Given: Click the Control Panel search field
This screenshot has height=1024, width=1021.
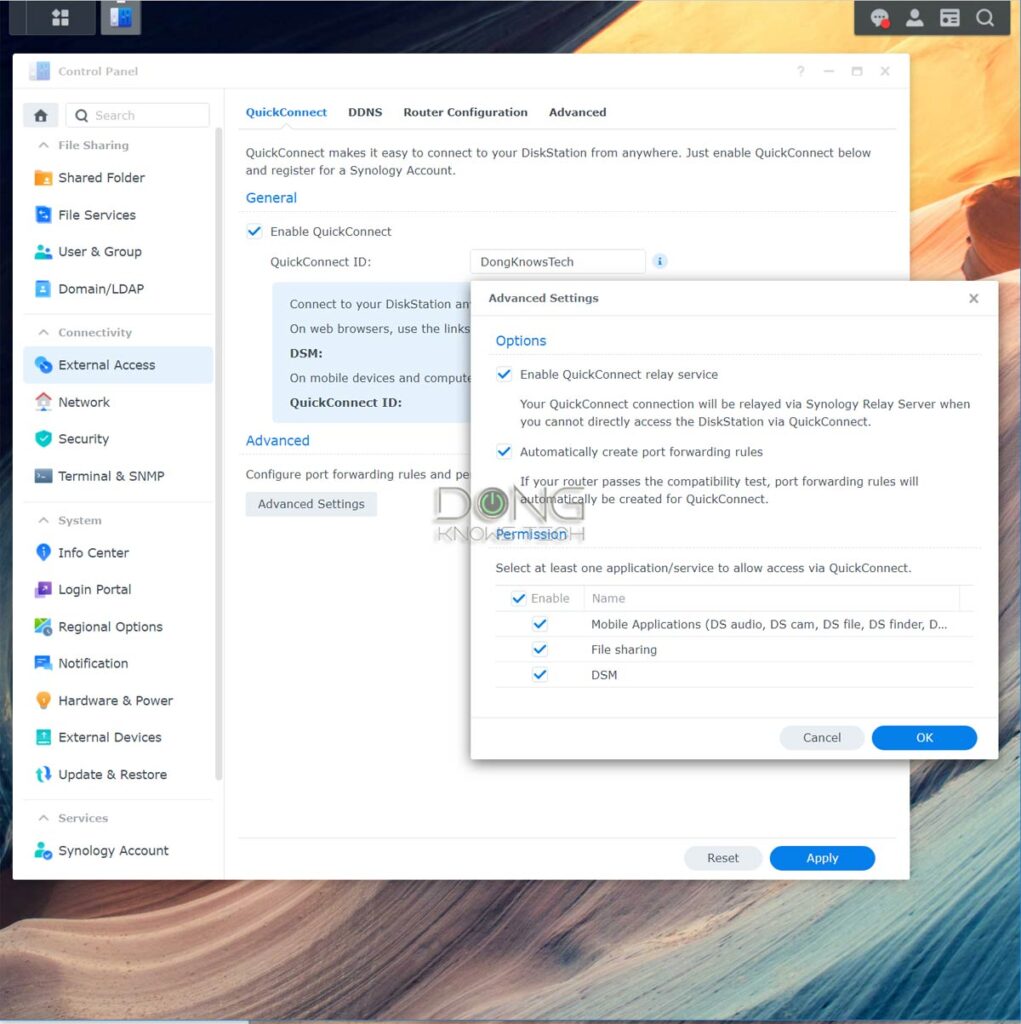Looking at the screenshot, I should (138, 116).
